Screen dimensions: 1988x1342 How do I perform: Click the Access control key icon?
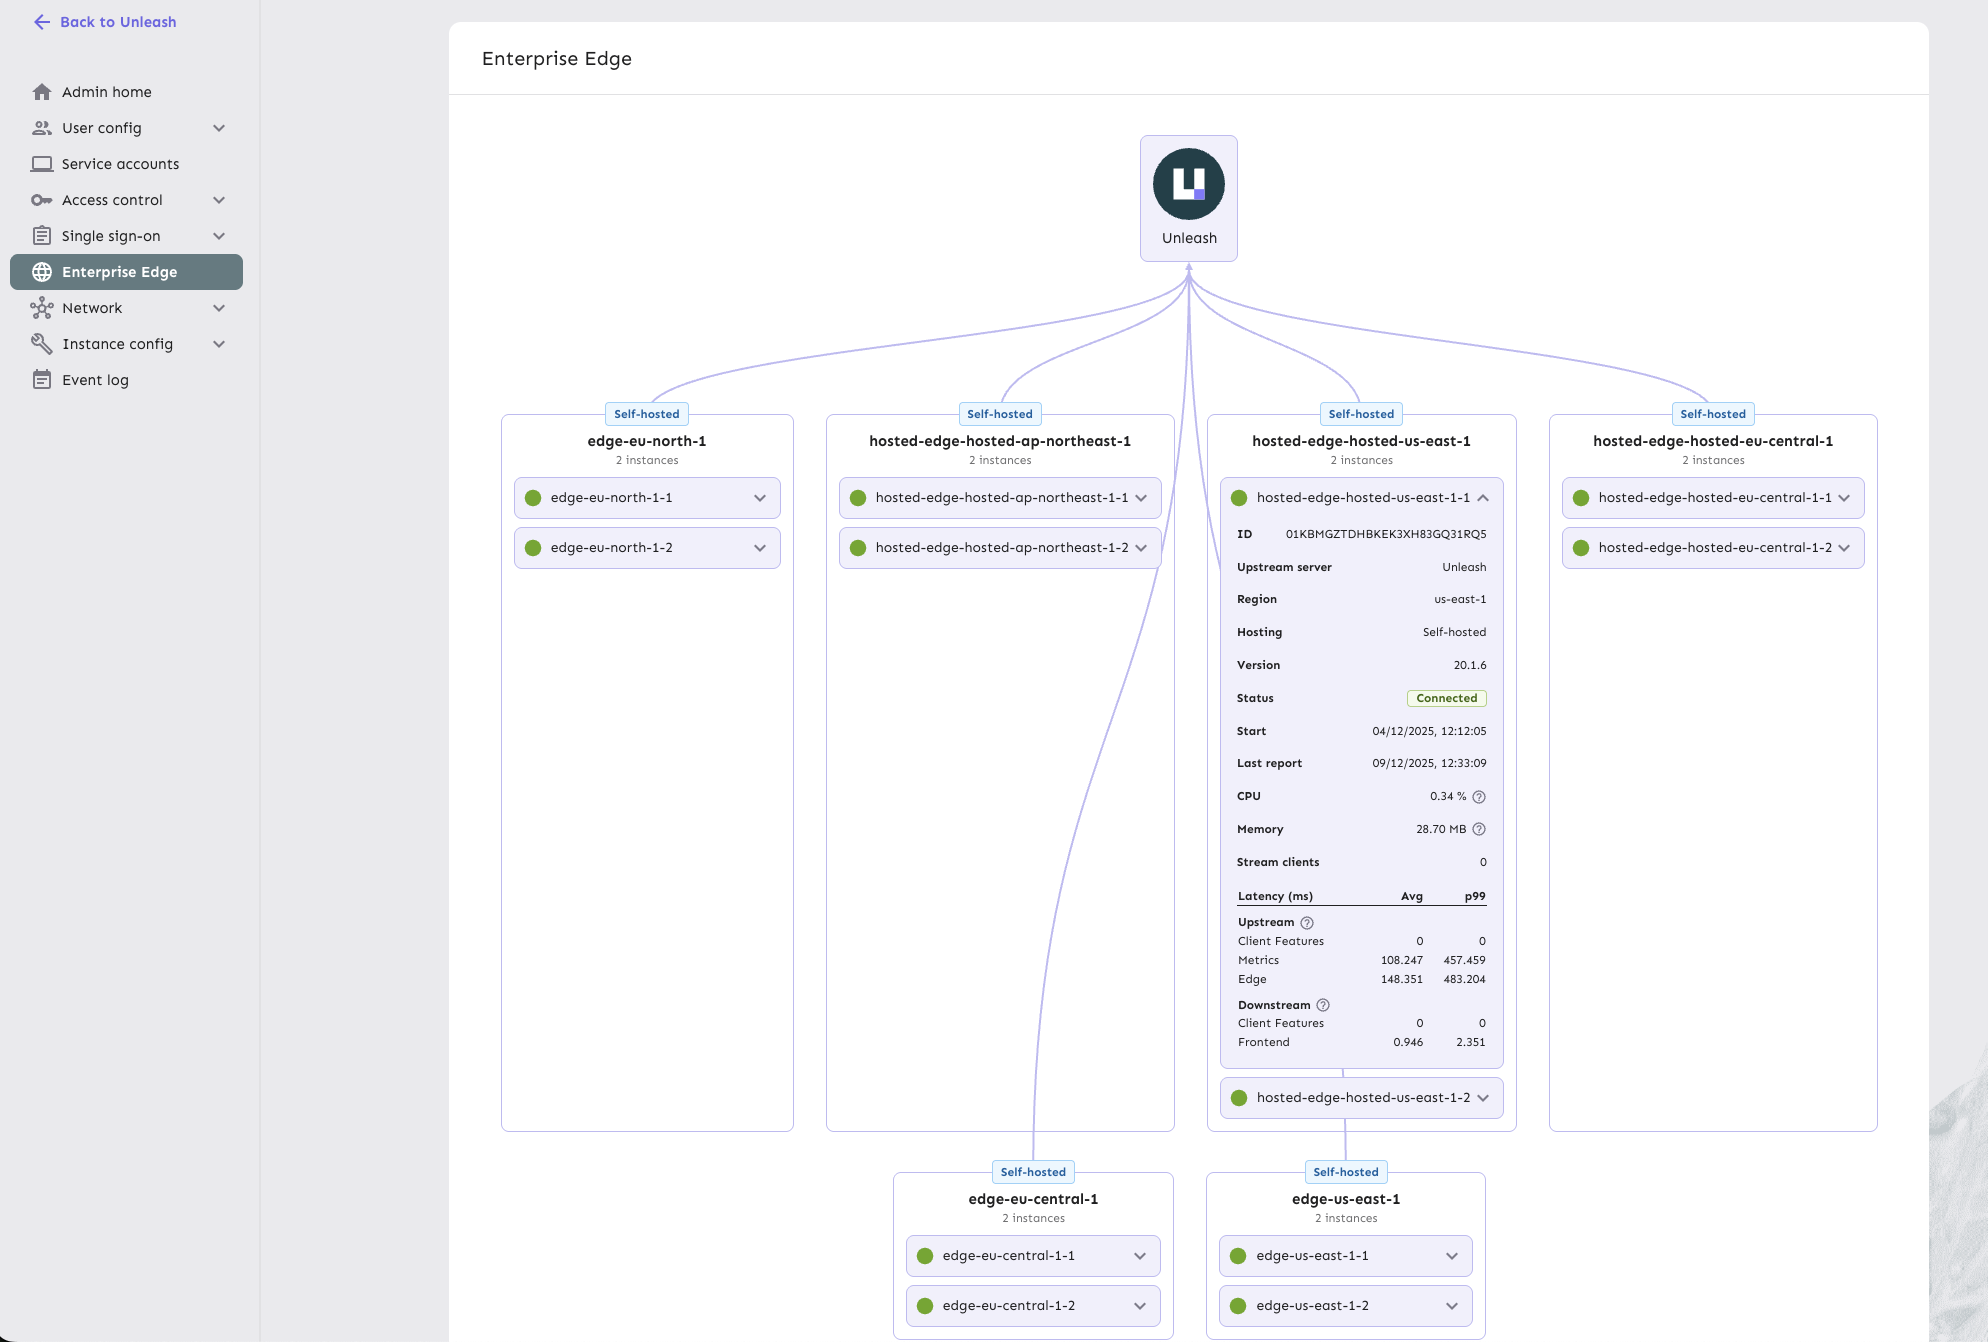pyautogui.click(x=42, y=199)
